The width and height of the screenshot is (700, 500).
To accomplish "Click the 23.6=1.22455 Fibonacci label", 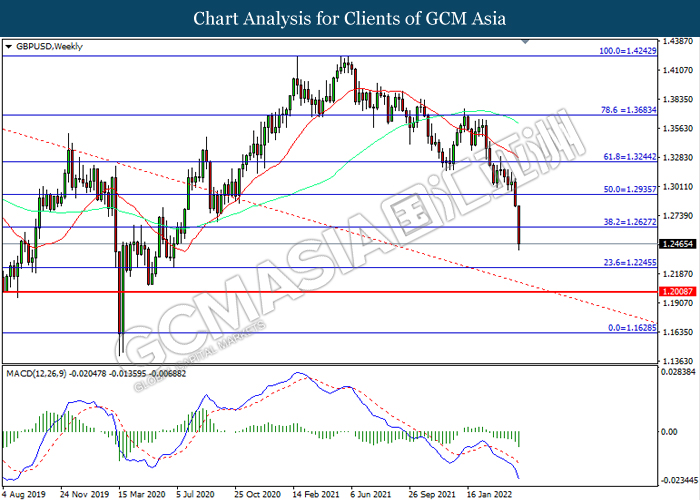I will (x=629, y=262).
